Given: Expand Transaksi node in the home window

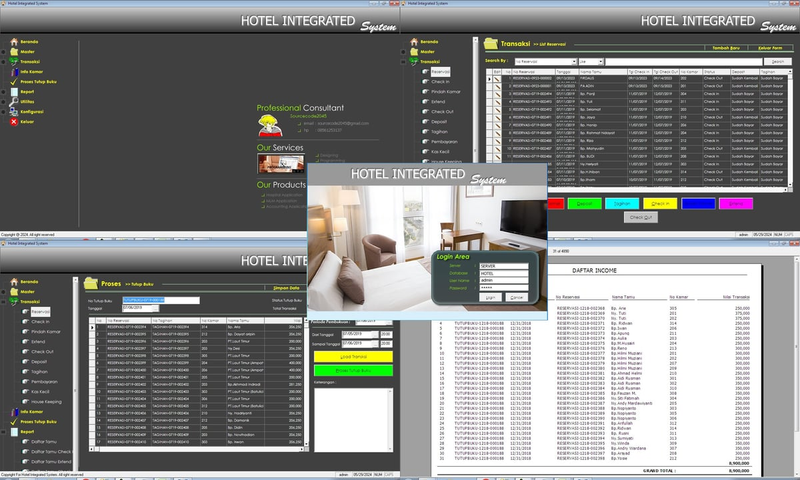Looking at the screenshot, I should pos(4,62).
